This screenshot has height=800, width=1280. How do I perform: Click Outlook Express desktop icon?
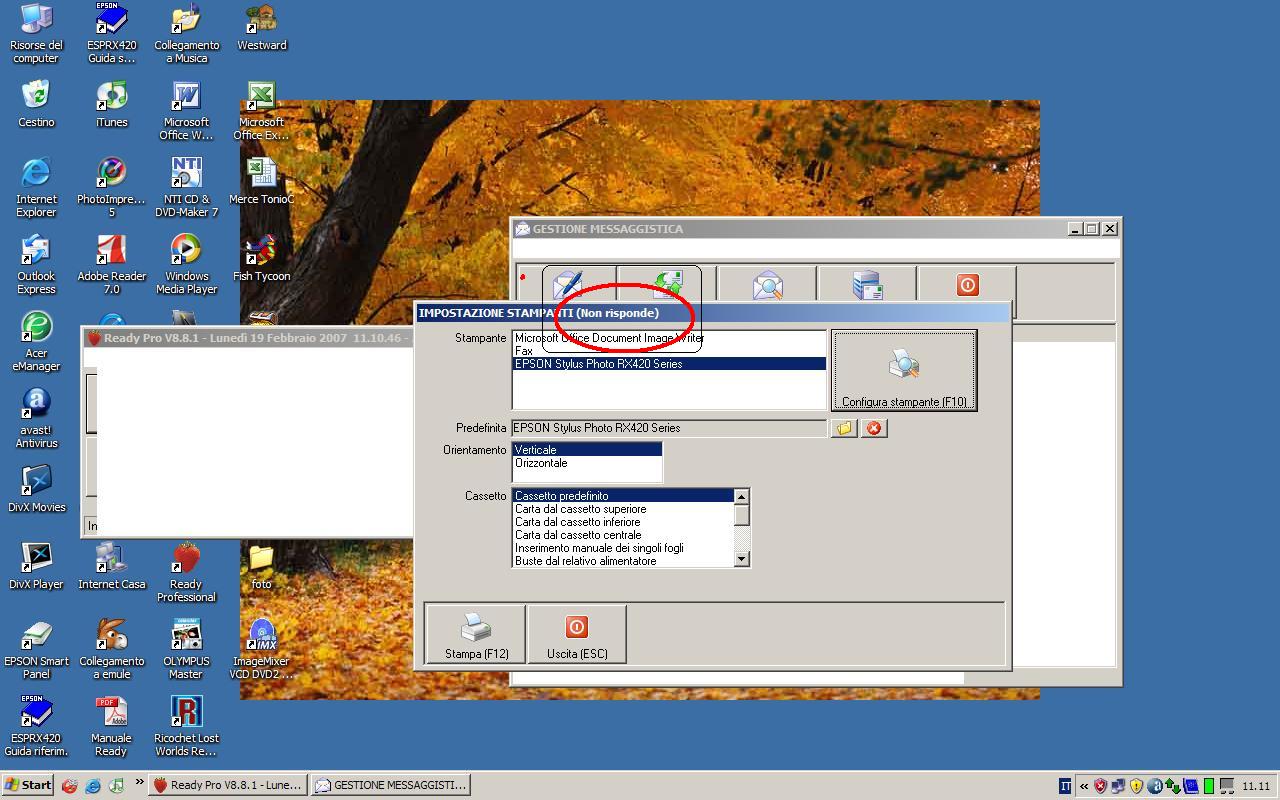(36, 264)
